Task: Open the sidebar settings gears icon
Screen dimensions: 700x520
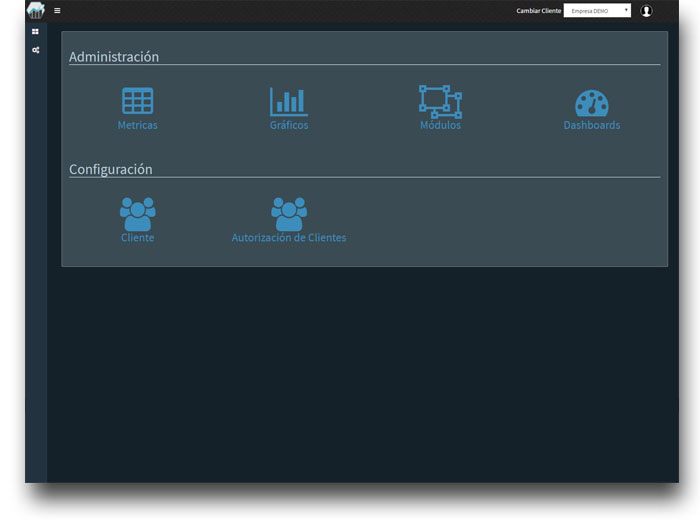Action: pyautogui.click(x=35, y=50)
